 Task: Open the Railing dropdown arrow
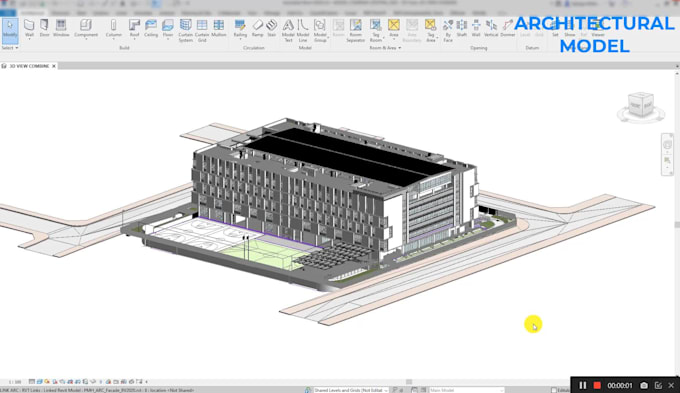pos(240,39)
